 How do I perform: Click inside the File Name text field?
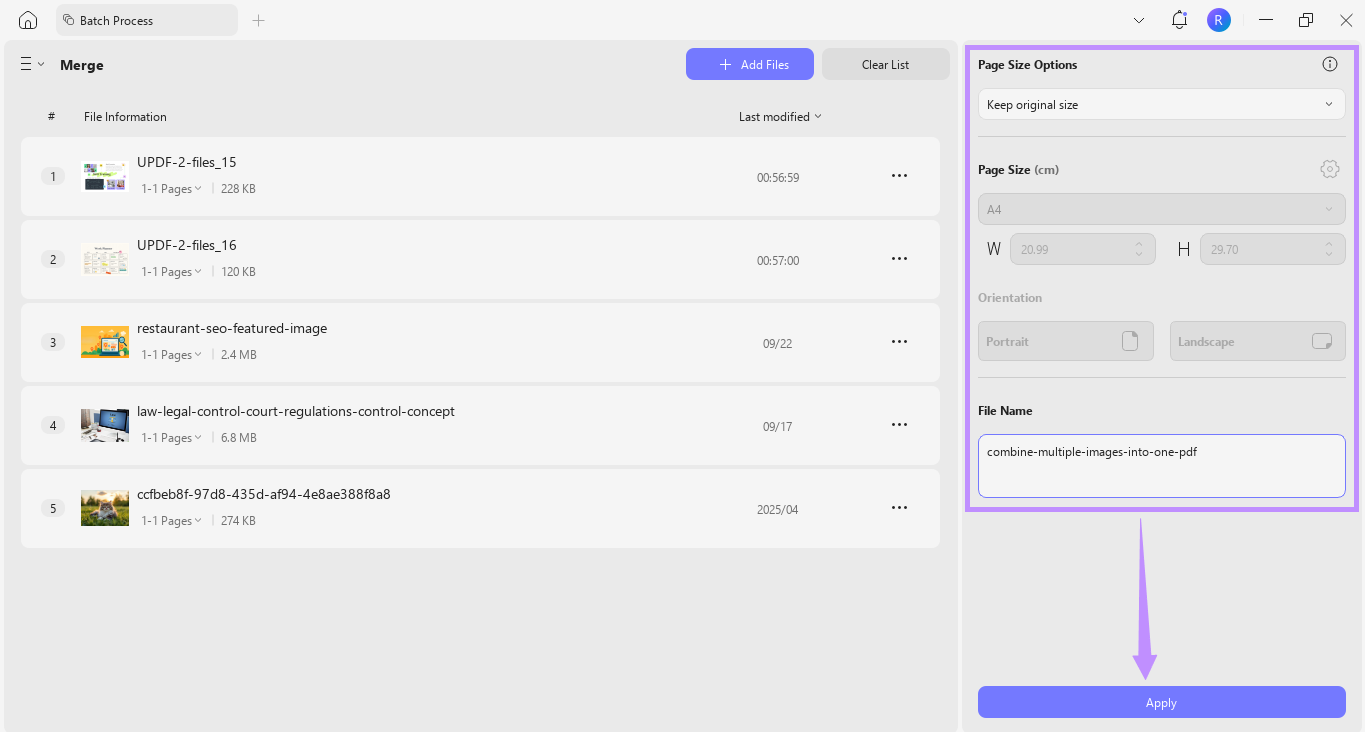(1160, 465)
